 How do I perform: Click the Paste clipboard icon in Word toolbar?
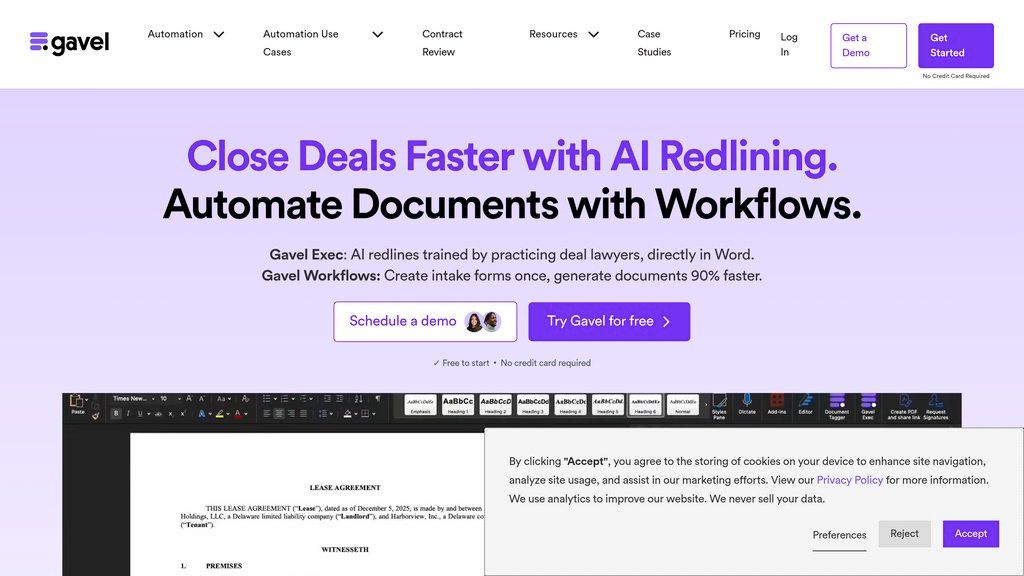click(76, 401)
